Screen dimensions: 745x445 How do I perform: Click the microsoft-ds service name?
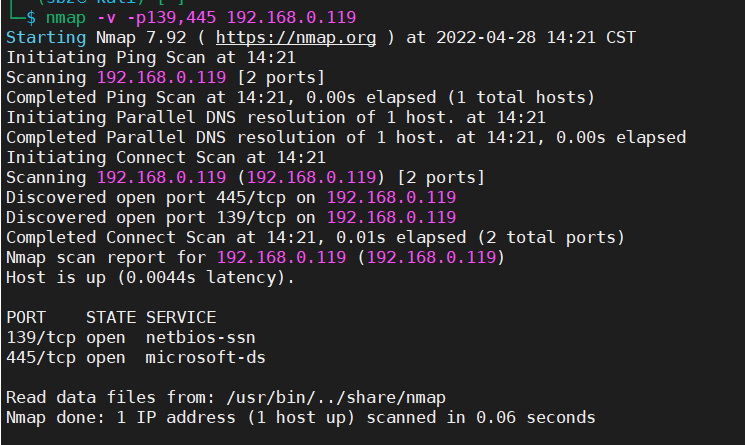click(205, 358)
